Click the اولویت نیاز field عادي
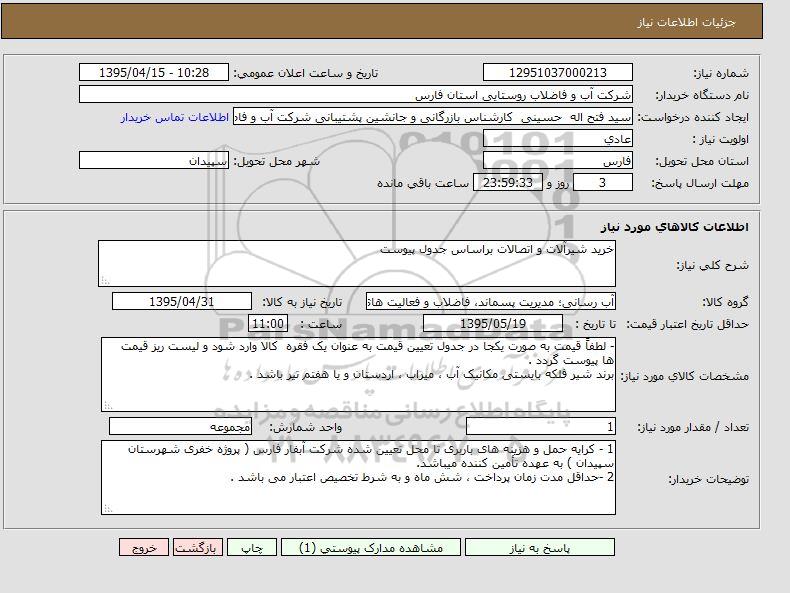 click(558, 139)
